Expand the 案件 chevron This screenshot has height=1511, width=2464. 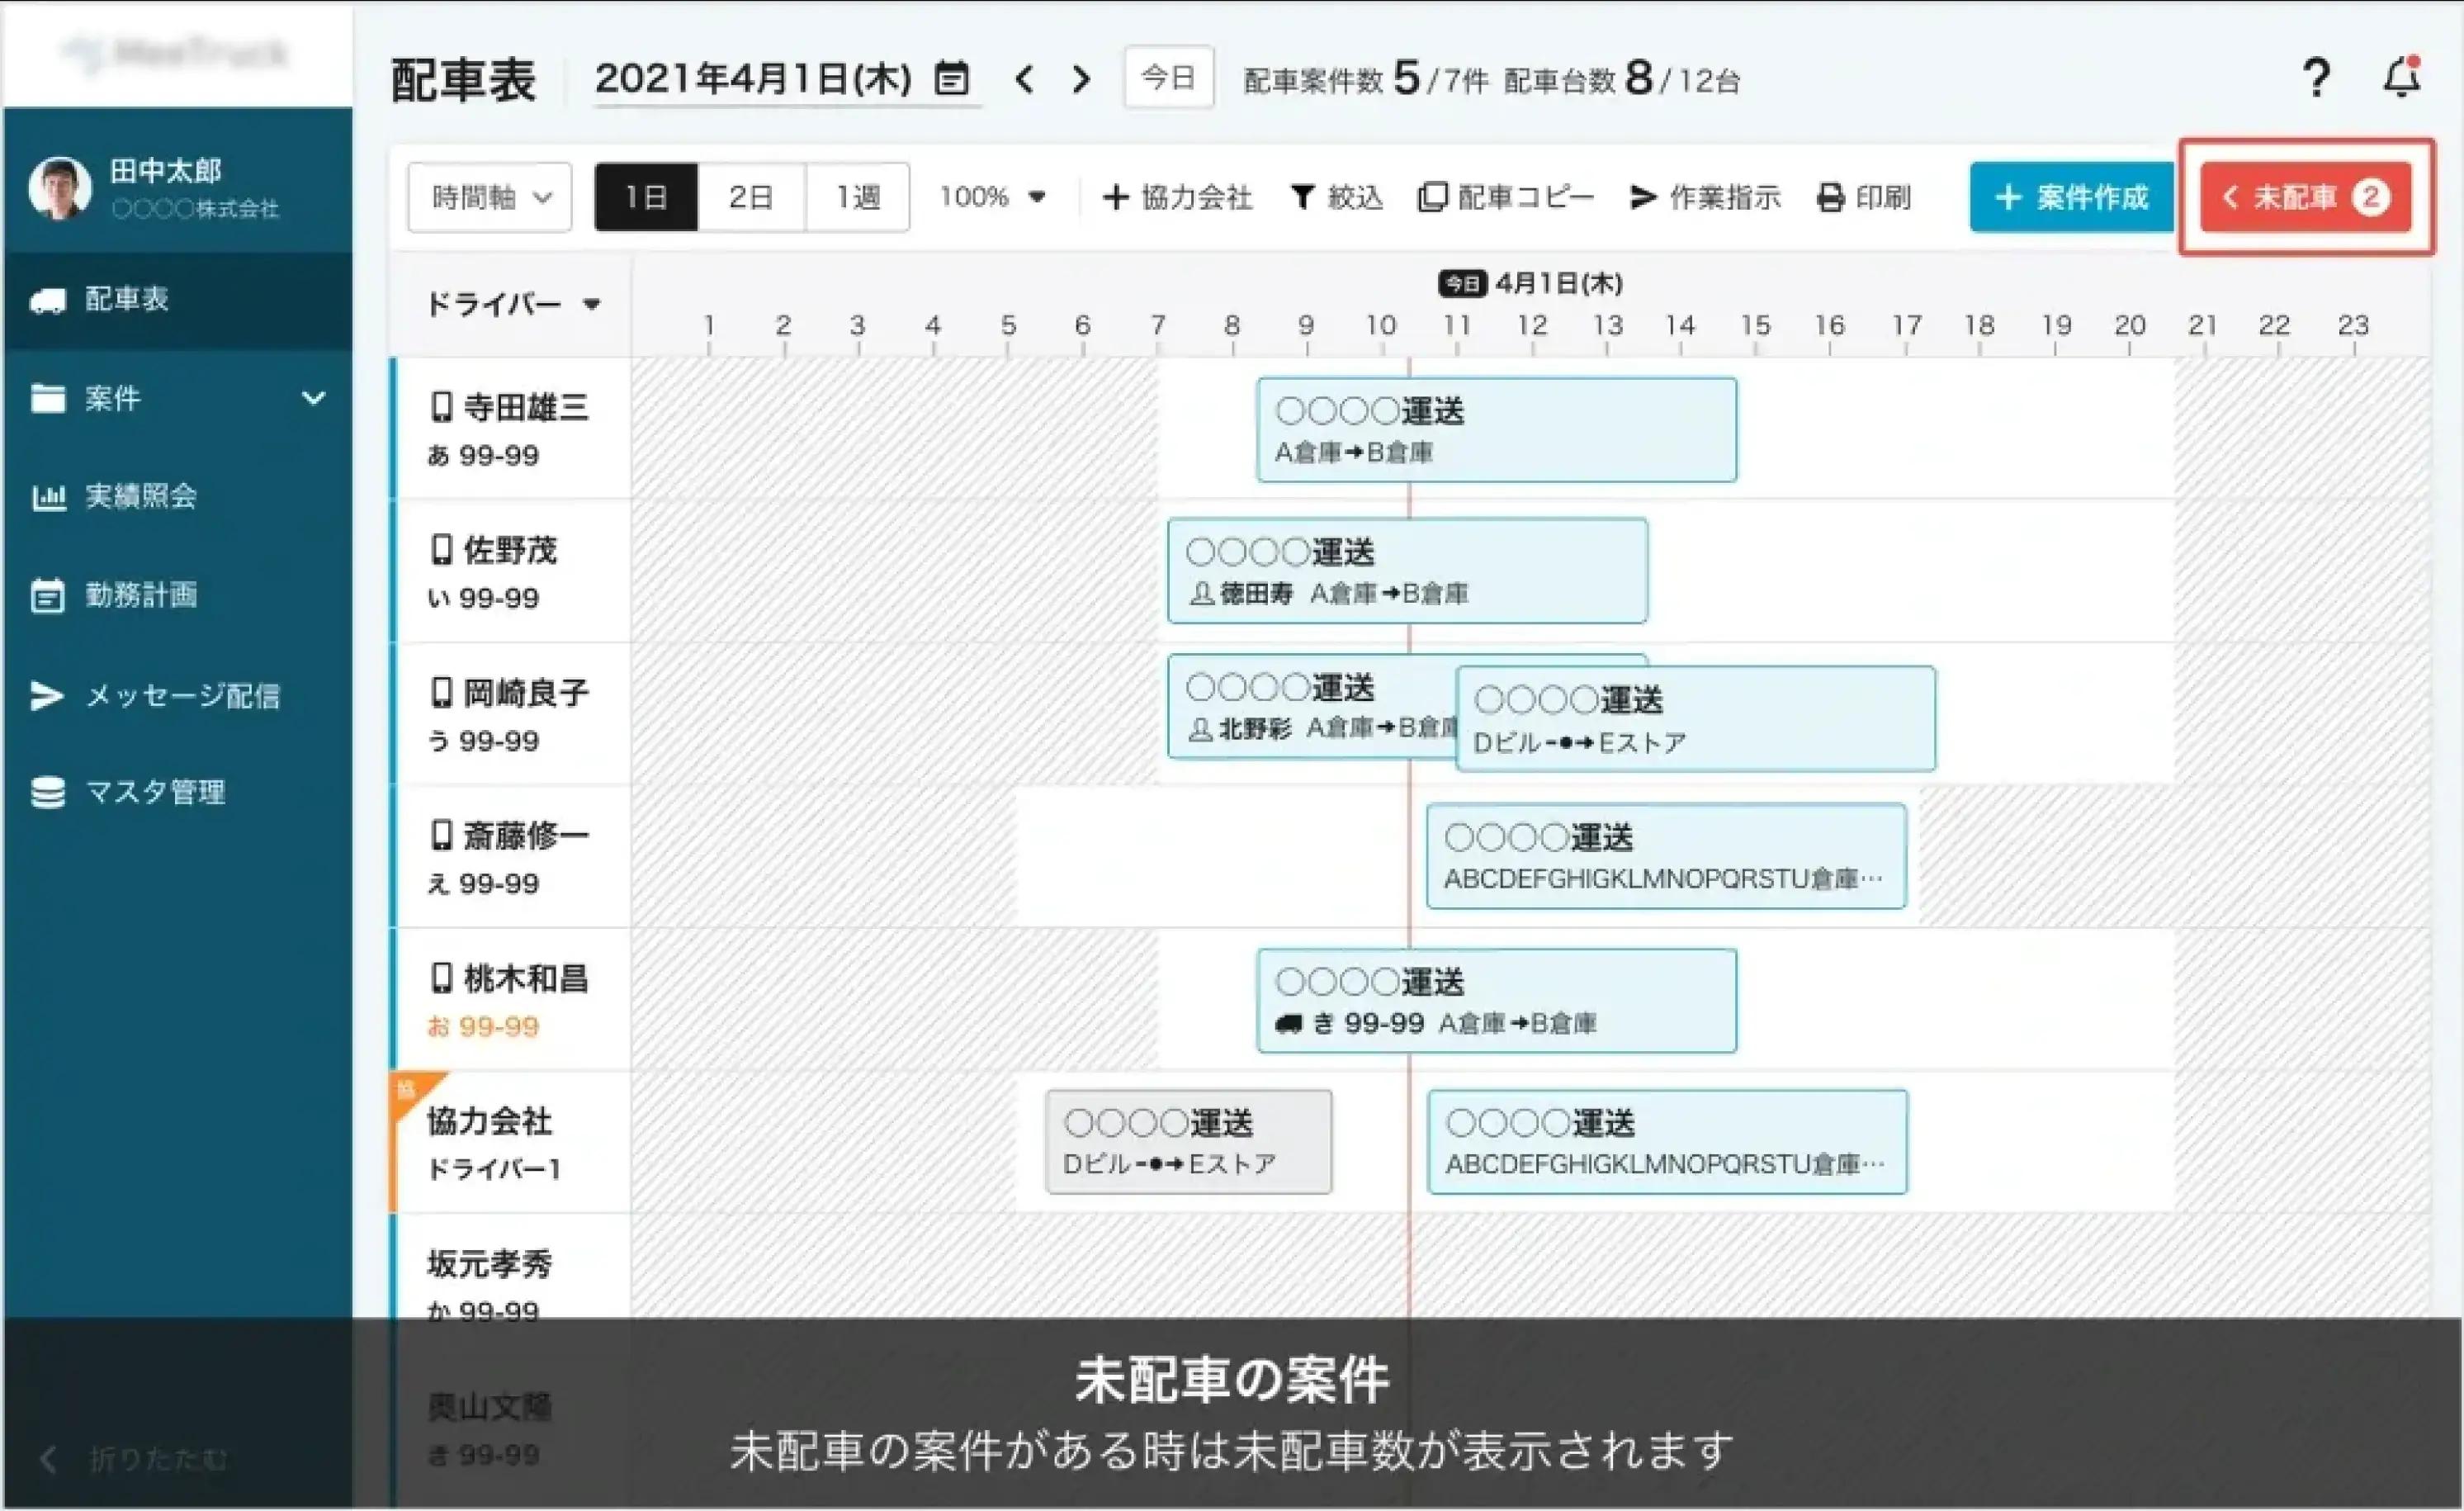point(313,398)
